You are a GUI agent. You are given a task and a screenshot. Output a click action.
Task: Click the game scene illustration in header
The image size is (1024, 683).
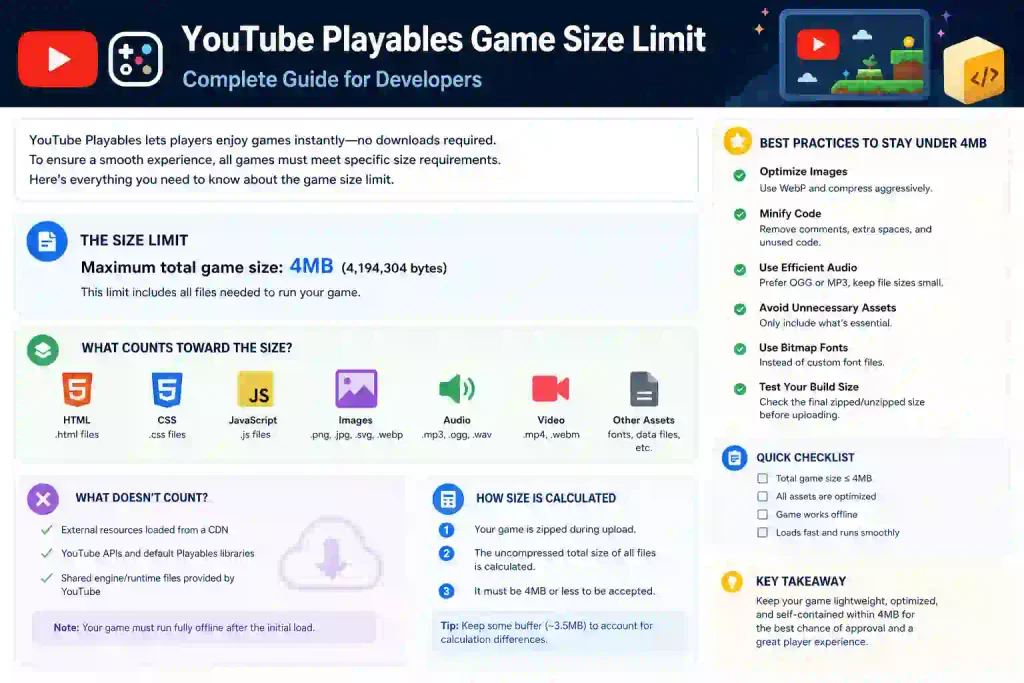854,55
